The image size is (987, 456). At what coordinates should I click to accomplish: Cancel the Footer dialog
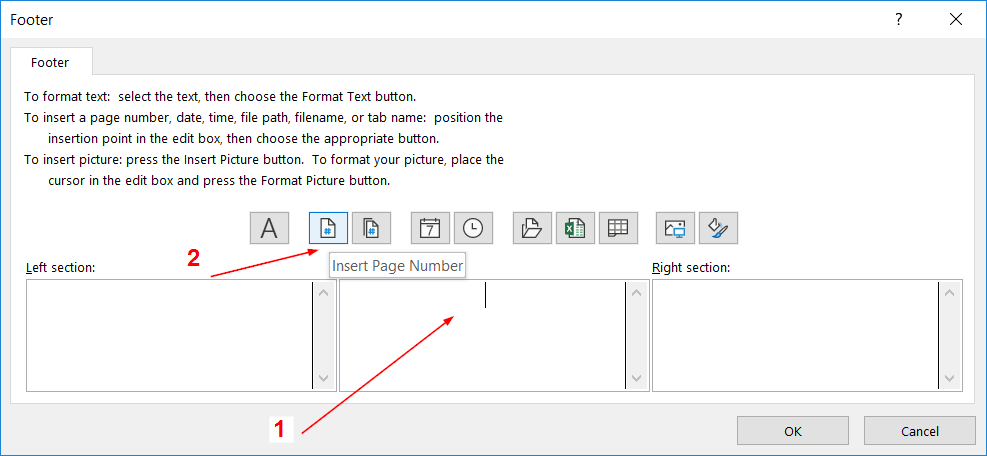point(919,431)
